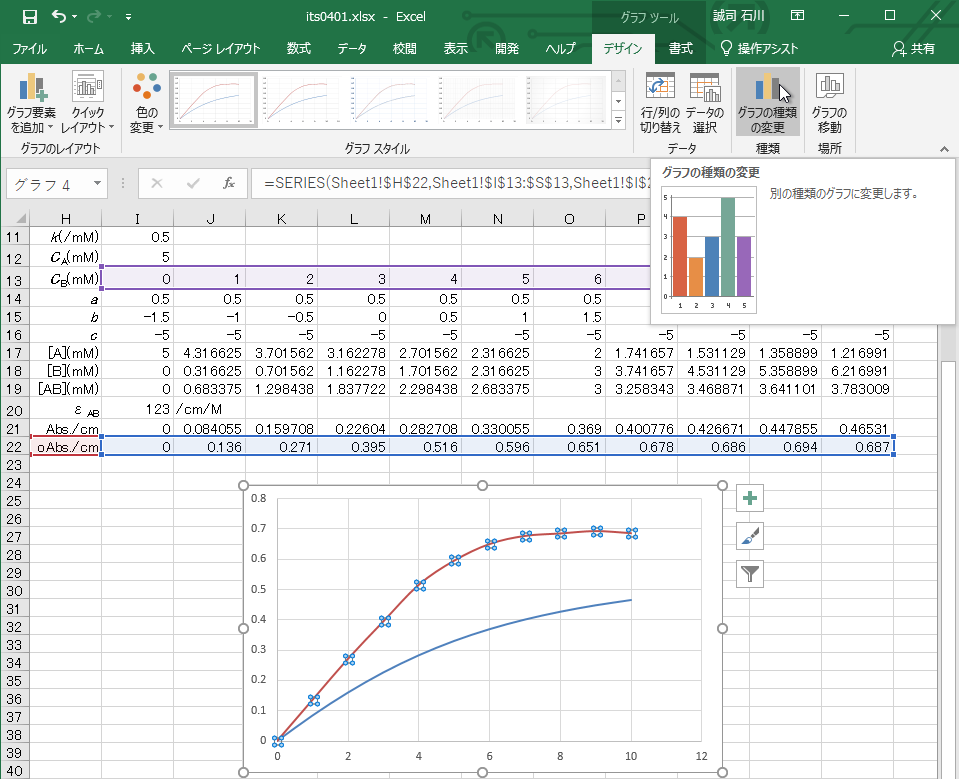The image size is (959, 779).
Task: Open the Change Colors palette (色の変更)
Action: pyautogui.click(x=147, y=102)
